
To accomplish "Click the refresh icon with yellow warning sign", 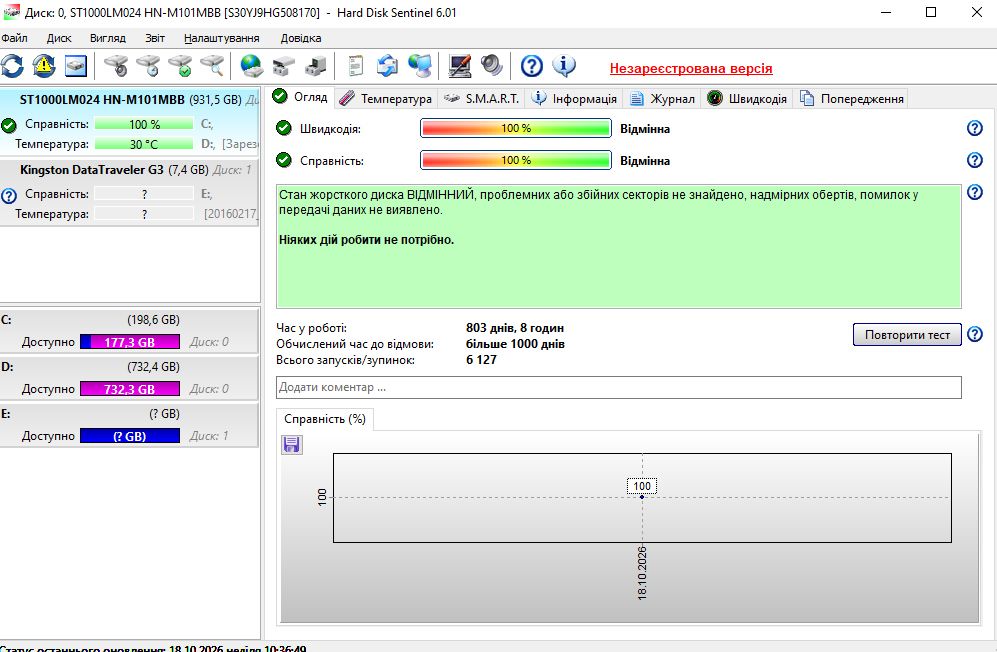I will [x=44, y=66].
